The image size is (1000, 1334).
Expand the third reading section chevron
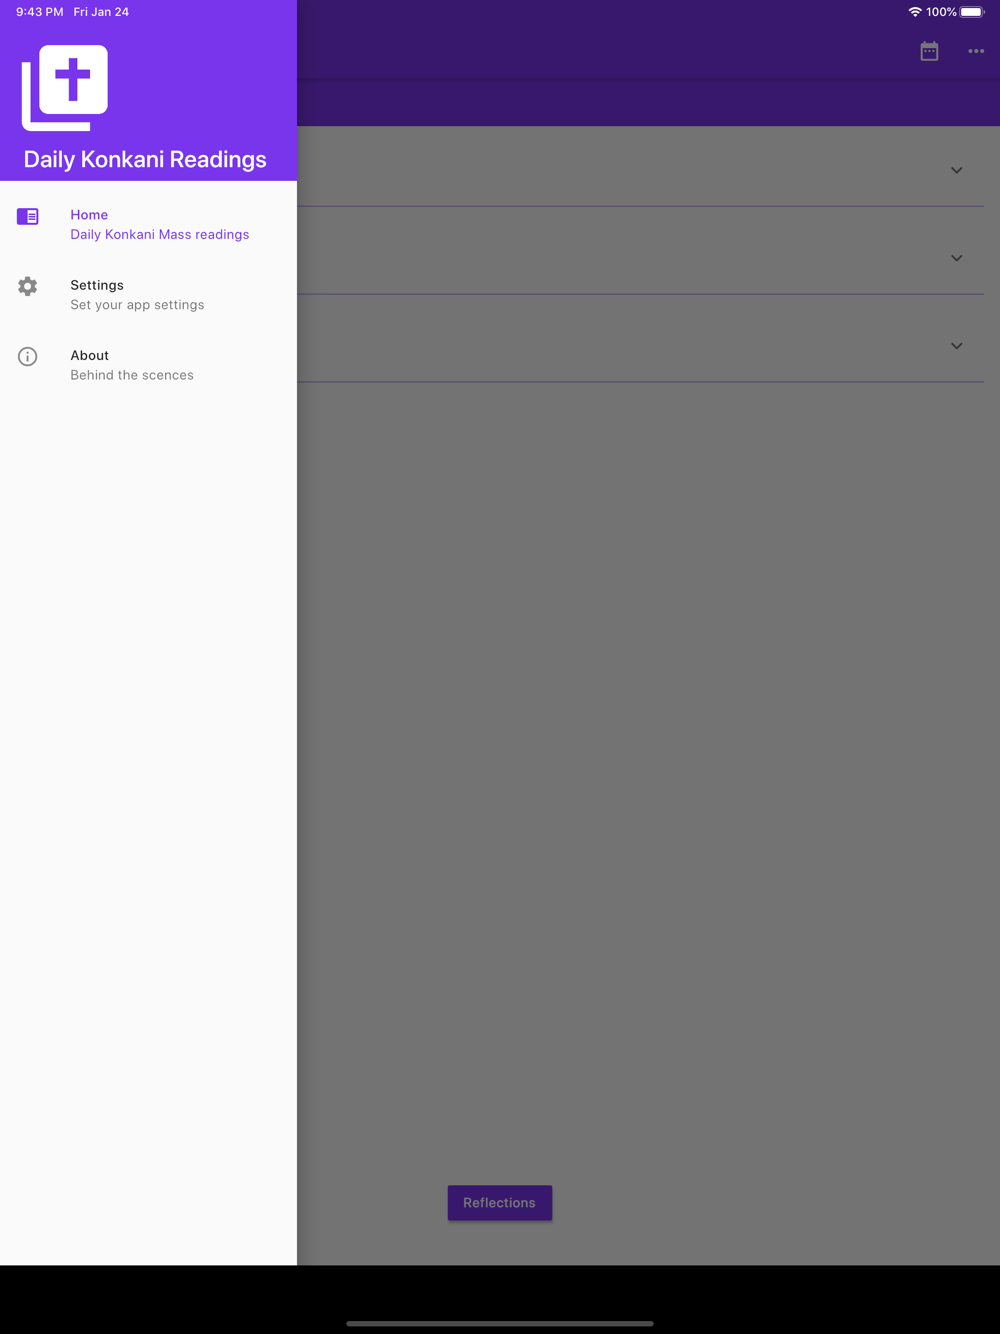[956, 346]
